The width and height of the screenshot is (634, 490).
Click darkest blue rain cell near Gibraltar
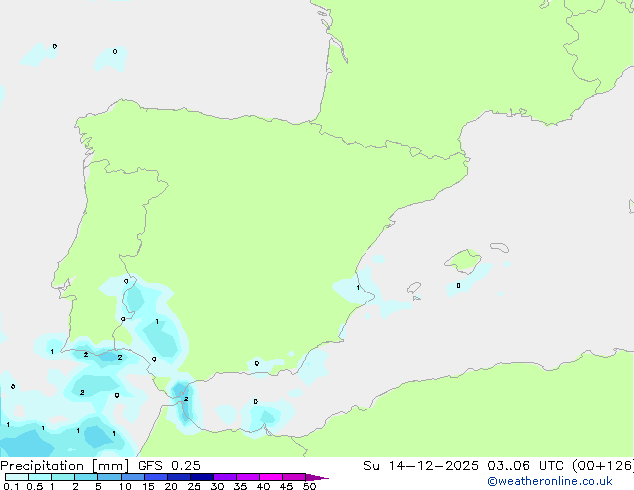(181, 390)
